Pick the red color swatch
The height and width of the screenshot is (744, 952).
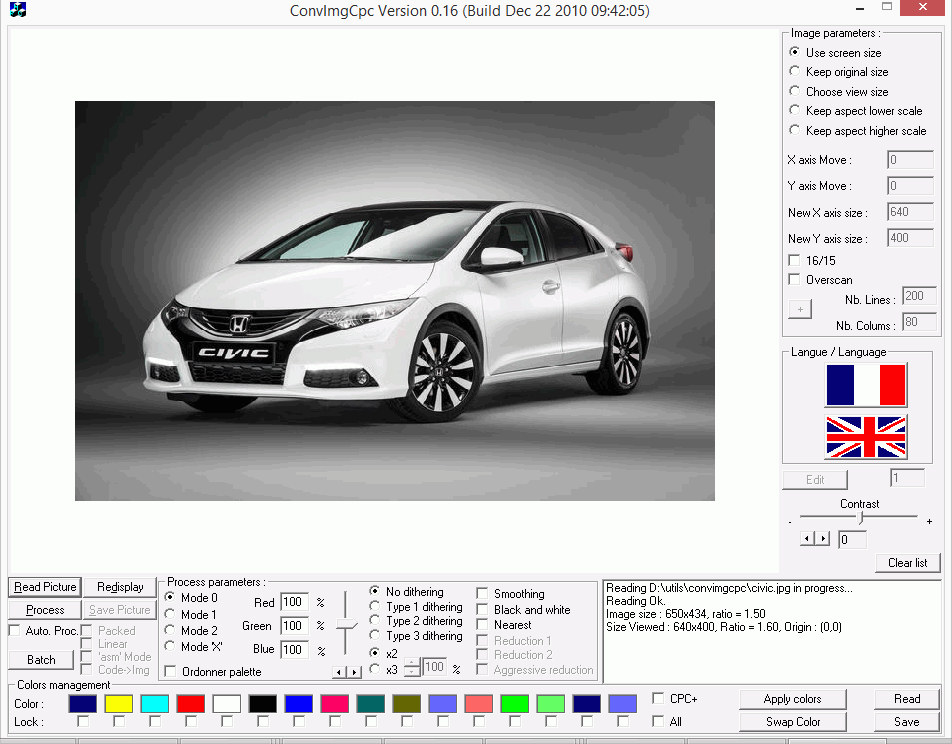191,703
